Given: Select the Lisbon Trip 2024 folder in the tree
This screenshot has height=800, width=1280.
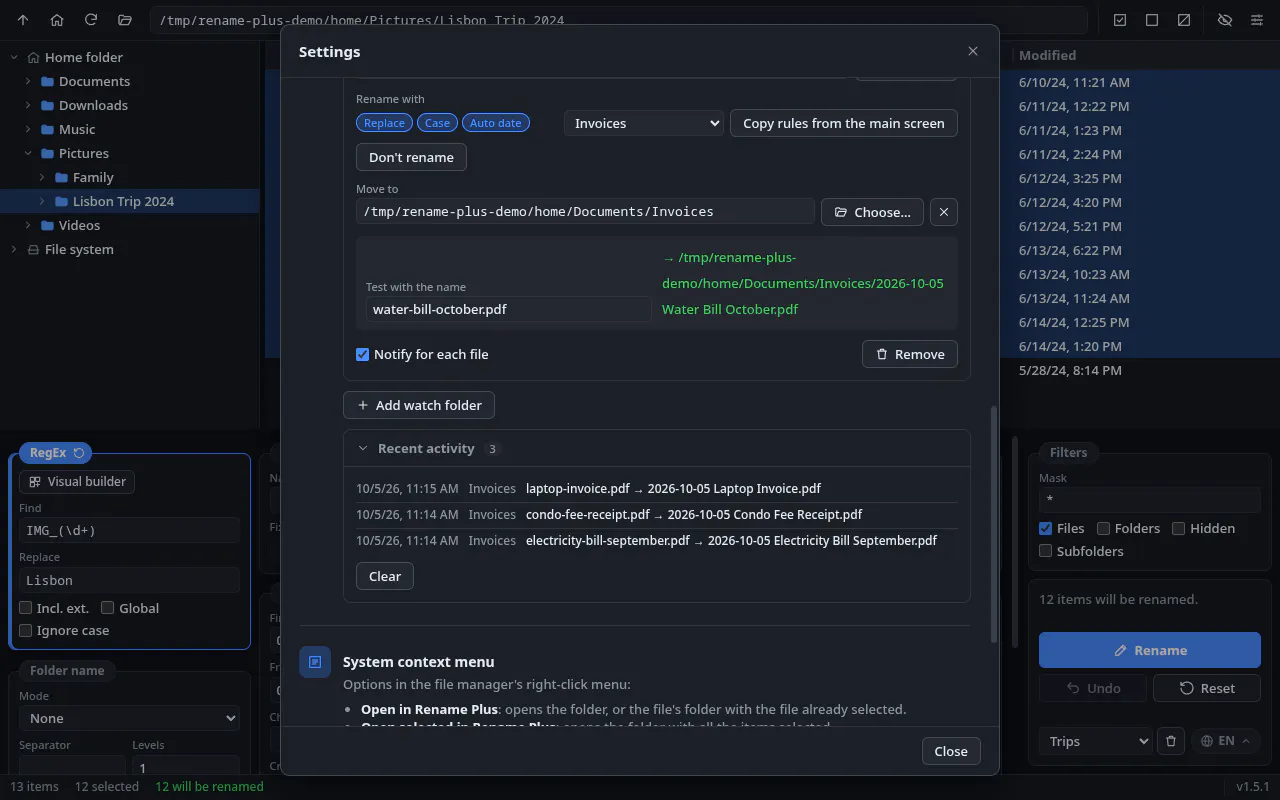Looking at the screenshot, I should pyautogui.click(x=130, y=201).
